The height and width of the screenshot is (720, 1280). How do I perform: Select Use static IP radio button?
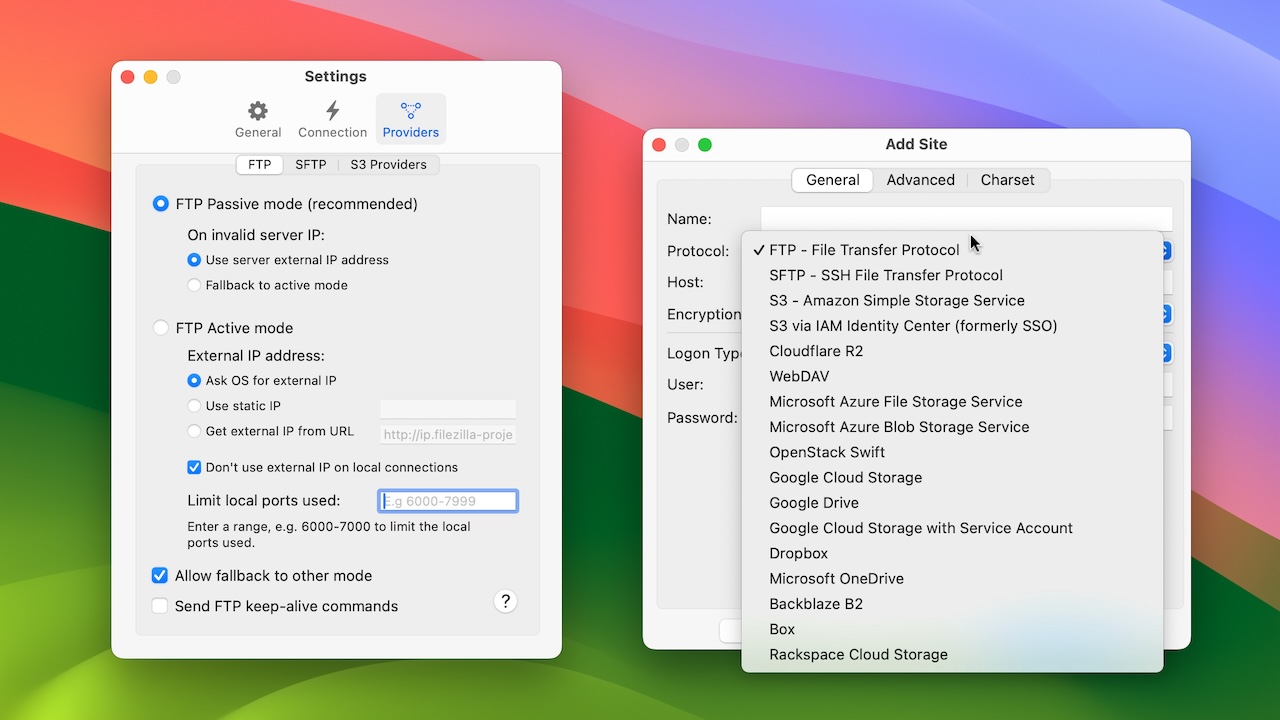pos(194,406)
